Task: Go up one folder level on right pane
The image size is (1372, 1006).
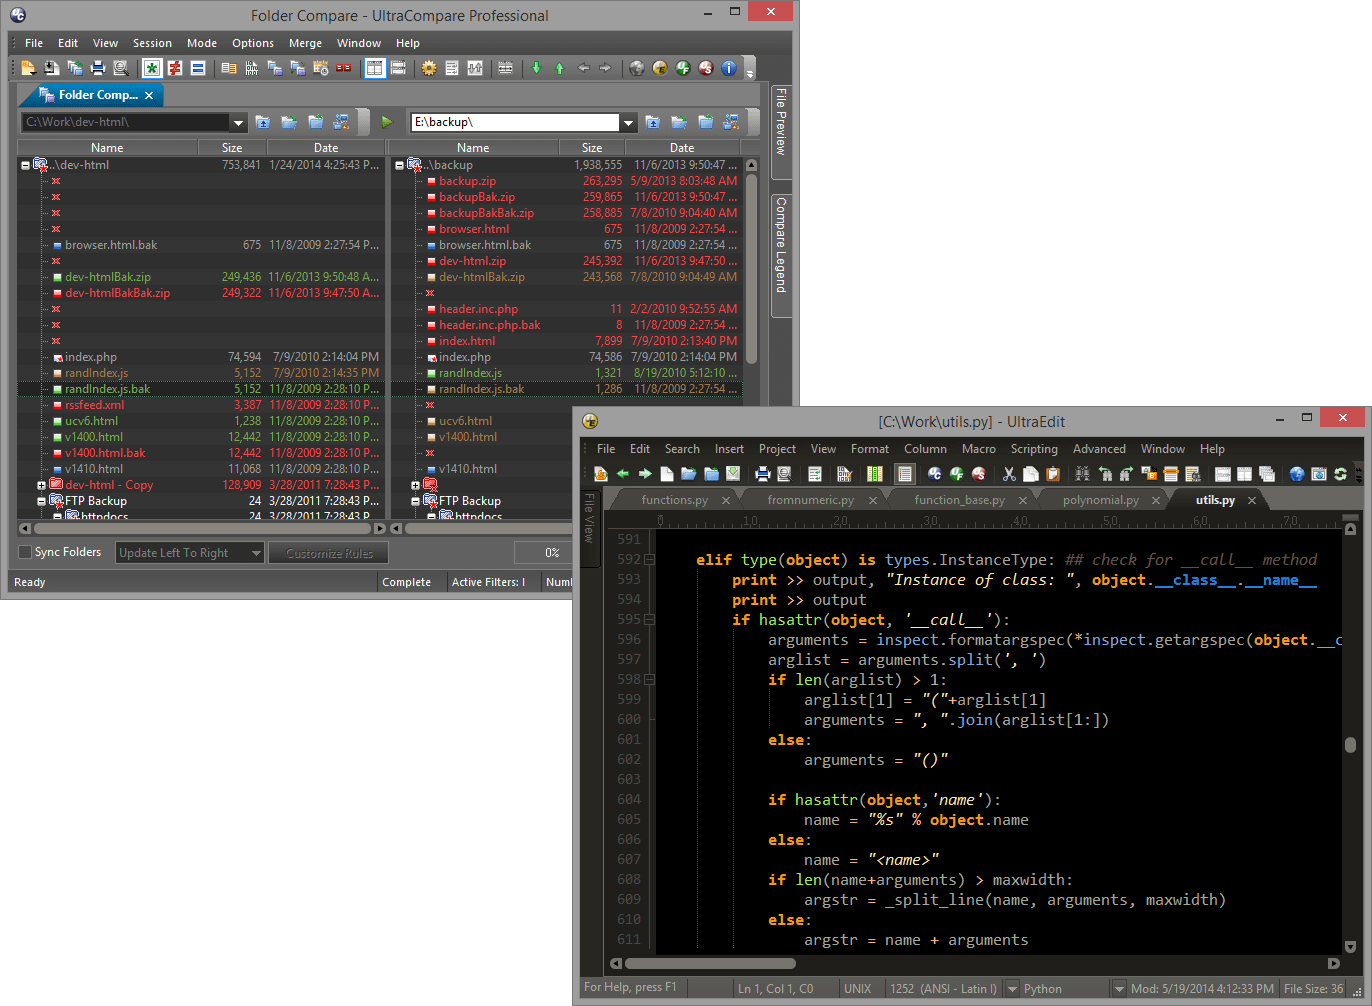Action: coord(653,122)
